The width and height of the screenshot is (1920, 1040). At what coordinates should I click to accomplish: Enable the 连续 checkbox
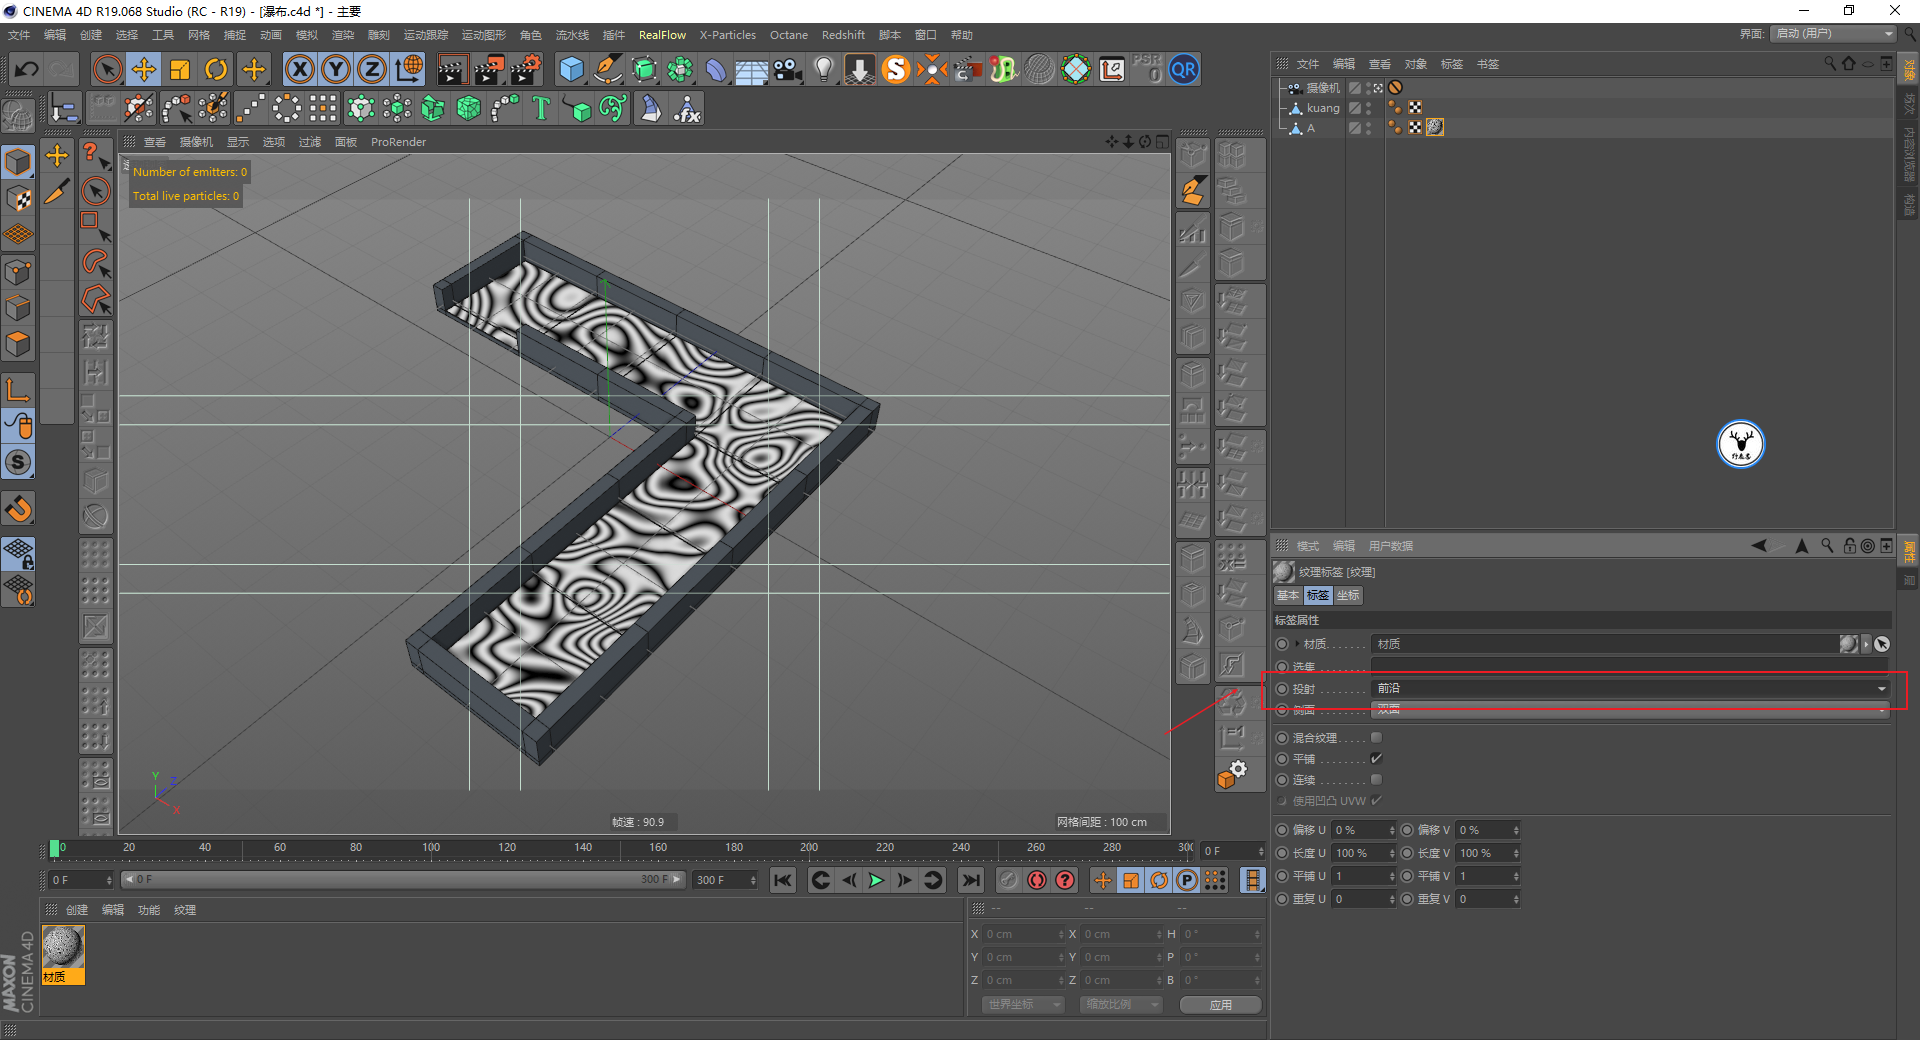click(x=1376, y=780)
